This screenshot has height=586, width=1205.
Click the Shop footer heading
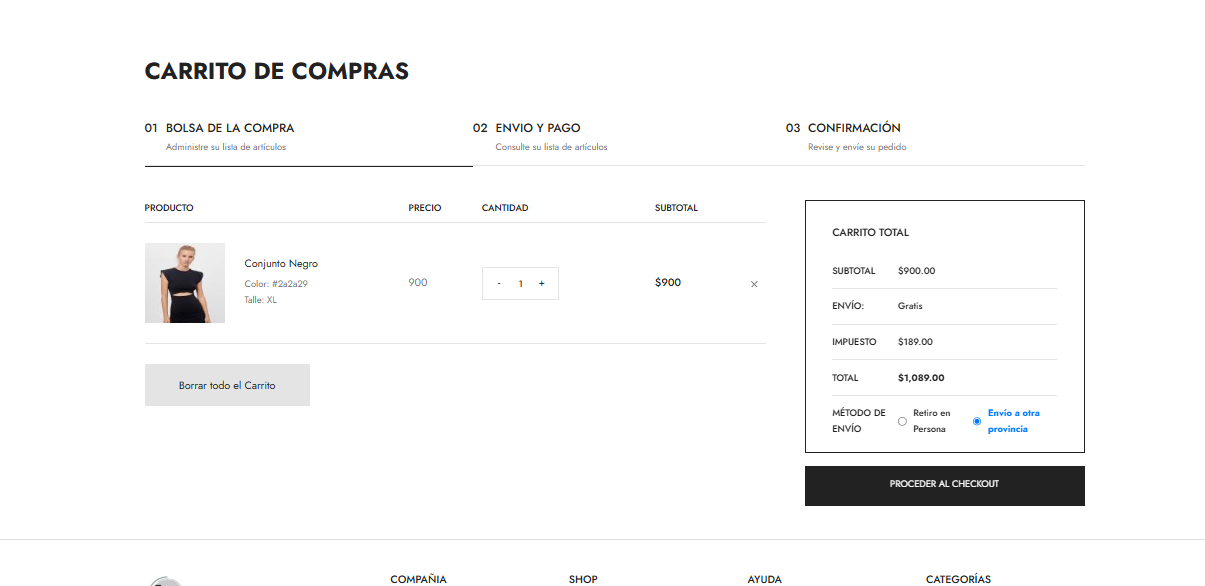click(583, 579)
